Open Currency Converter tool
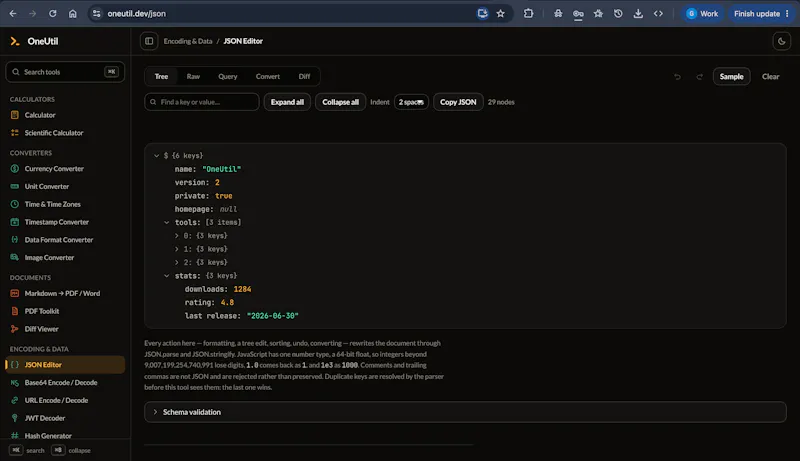The width and height of the screenshot is (800, 461). click(x=65, y=169)
